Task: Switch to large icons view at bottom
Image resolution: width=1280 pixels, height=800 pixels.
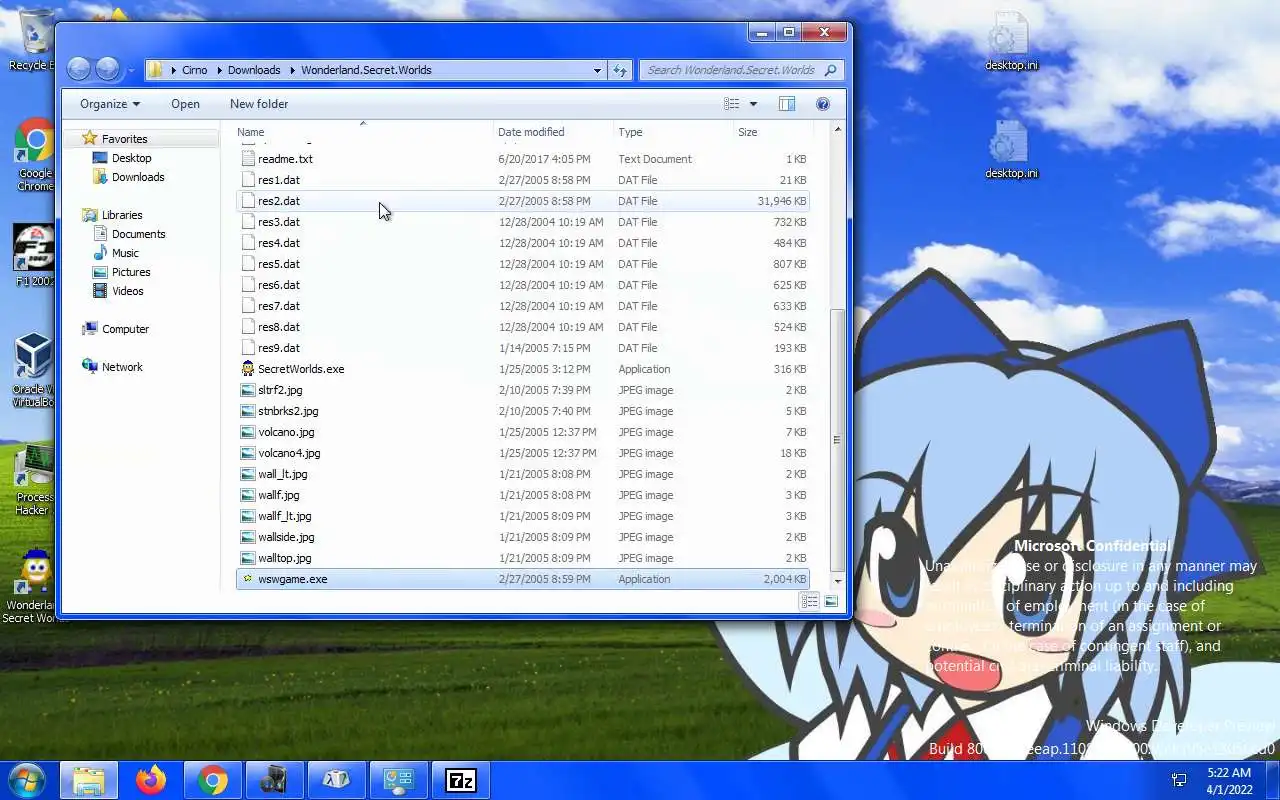Action: tap(831, 601)
